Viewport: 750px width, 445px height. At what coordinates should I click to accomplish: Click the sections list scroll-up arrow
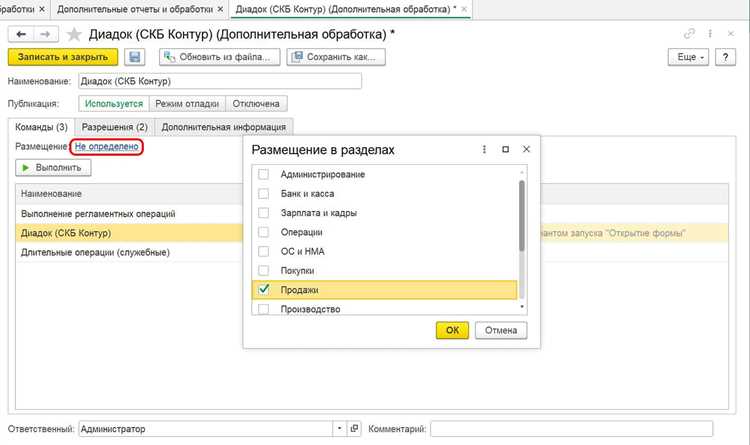[522, 171]
